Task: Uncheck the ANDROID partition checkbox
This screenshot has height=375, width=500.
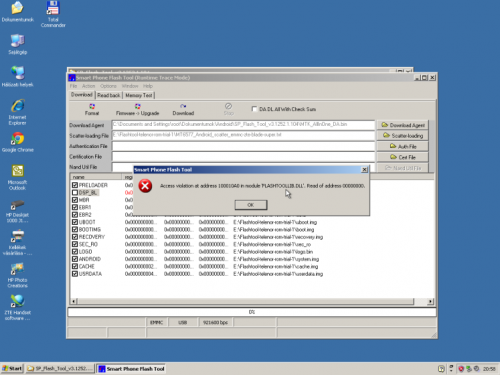Action: [75, 259]
